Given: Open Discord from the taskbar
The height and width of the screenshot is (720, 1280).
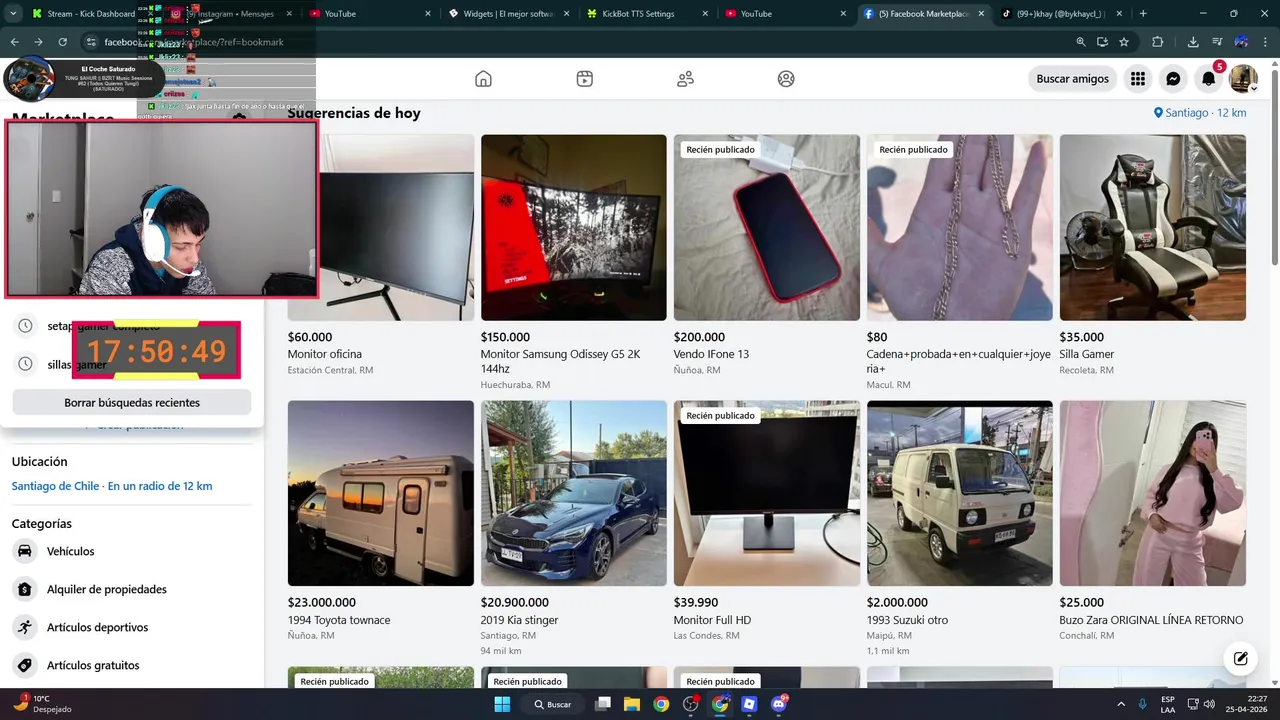Looking at the screenshot, I should (x=779, y=704).
